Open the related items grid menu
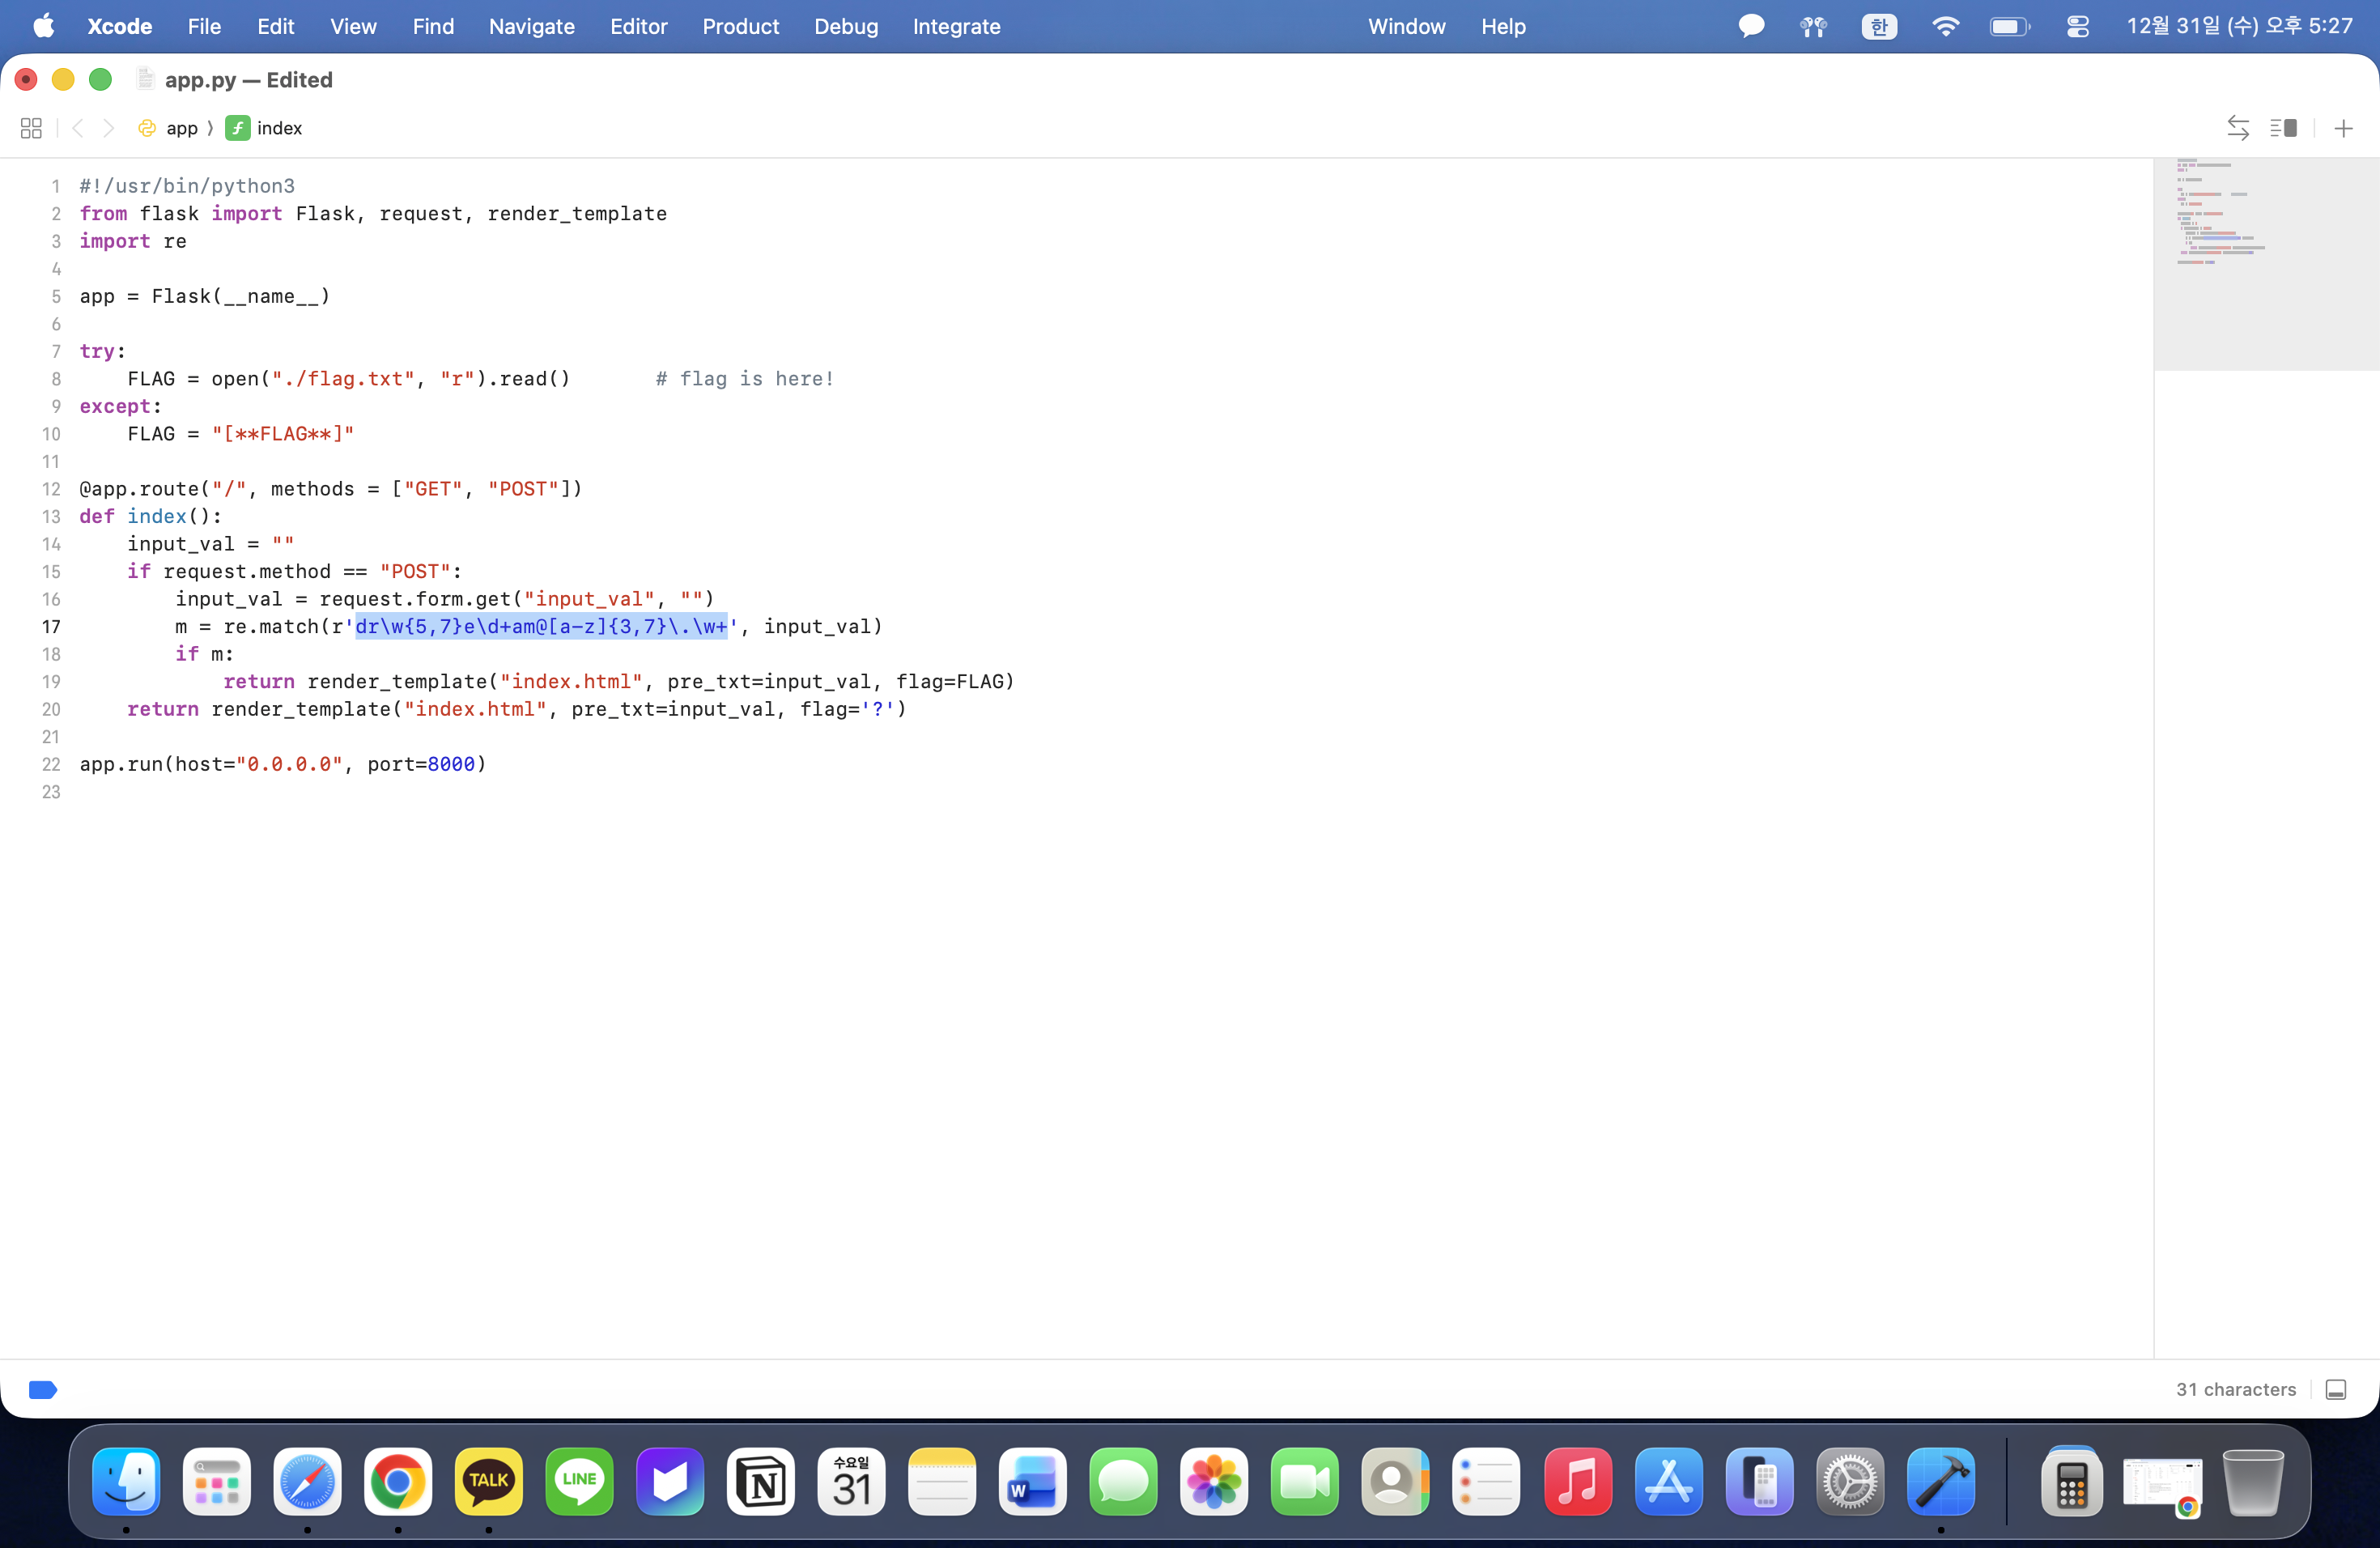This screenshot has width=2380, height=1548. click(31, 128)
